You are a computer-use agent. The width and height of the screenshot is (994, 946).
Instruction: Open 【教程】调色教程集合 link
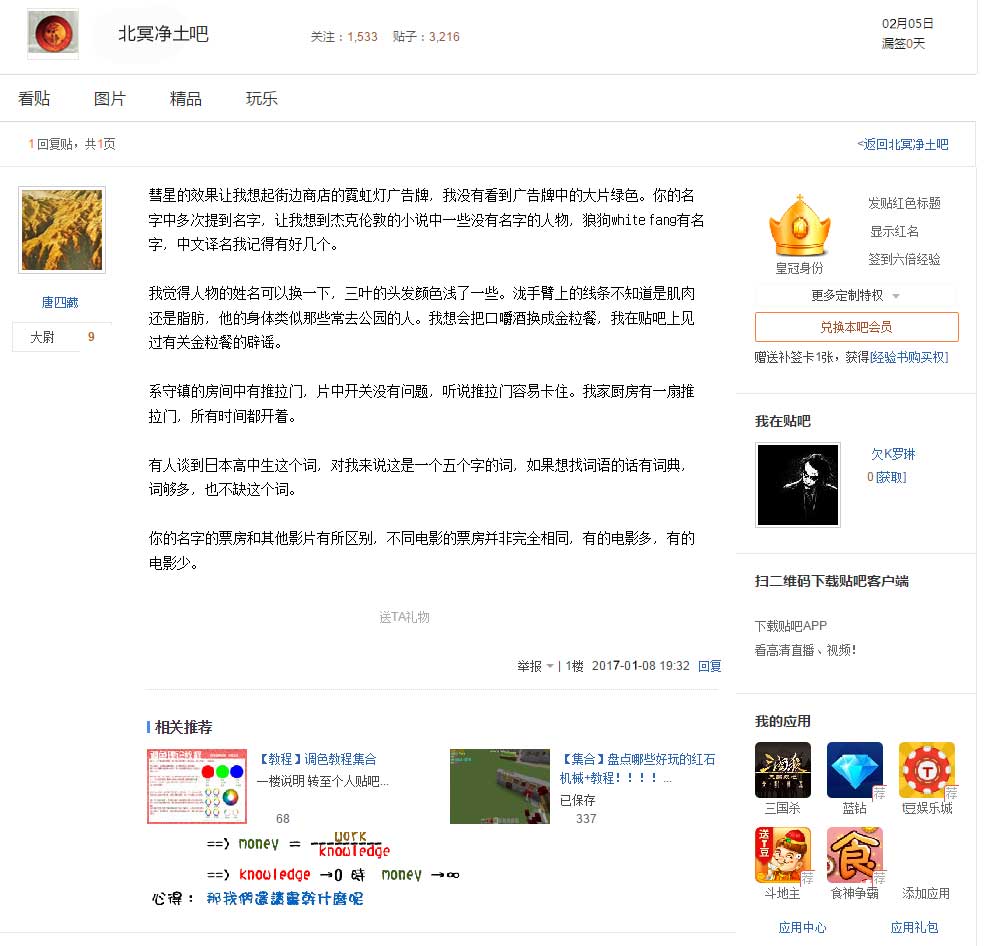[316, 759]
